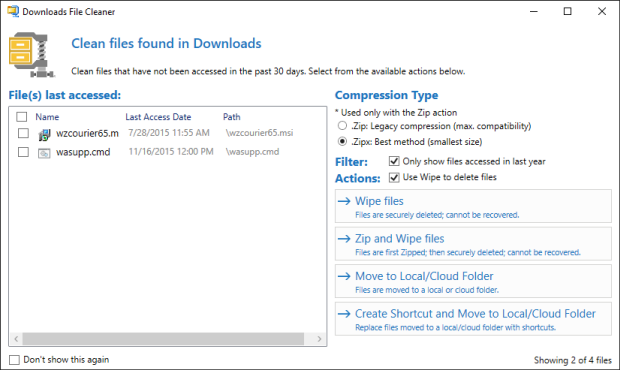Toggle Only show files accessed in last year

pos(394,161)
